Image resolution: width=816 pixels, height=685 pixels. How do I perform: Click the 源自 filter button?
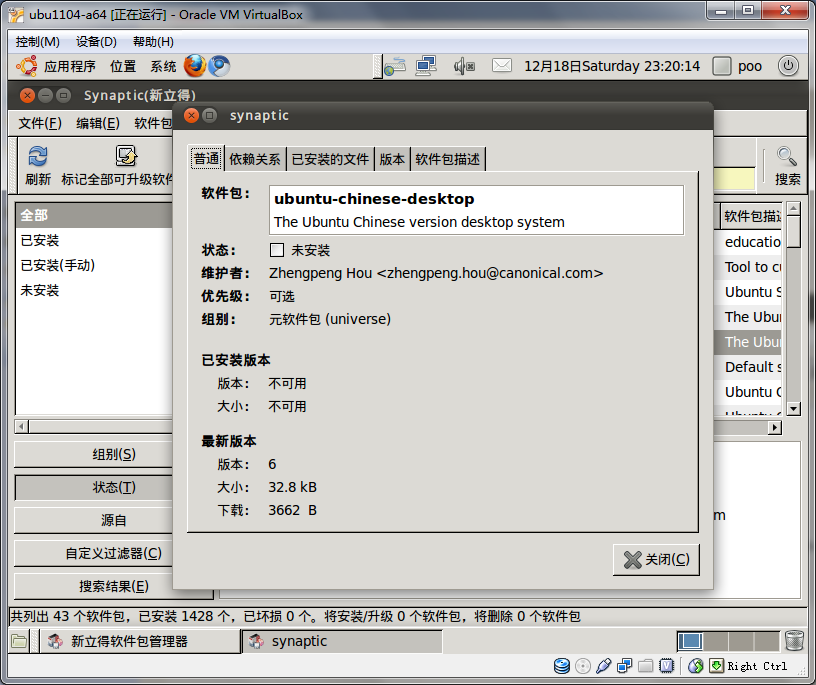[114, 520]
